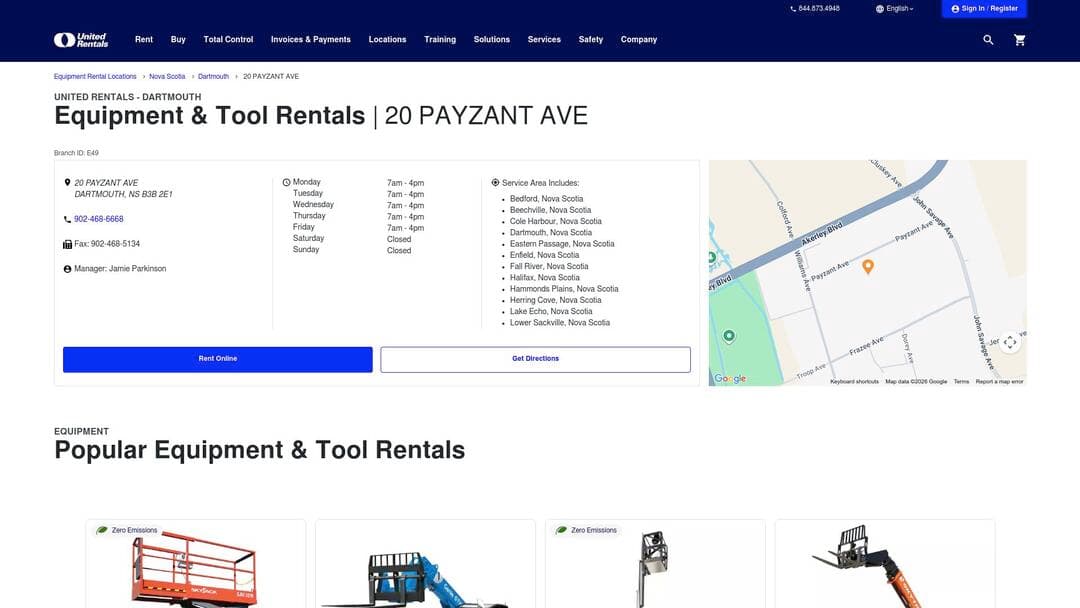Click the United Rentals logo
Screen dimensions: 1080x608
coord(84,38)
